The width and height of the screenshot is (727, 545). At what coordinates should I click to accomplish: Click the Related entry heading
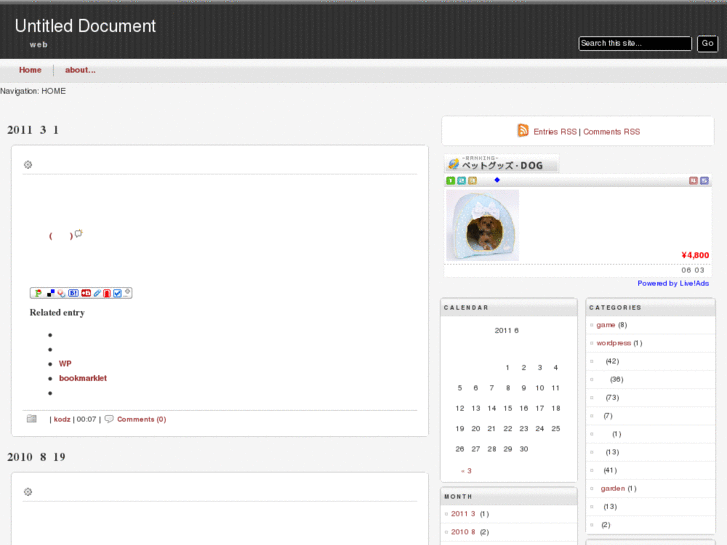click(57, 313)
